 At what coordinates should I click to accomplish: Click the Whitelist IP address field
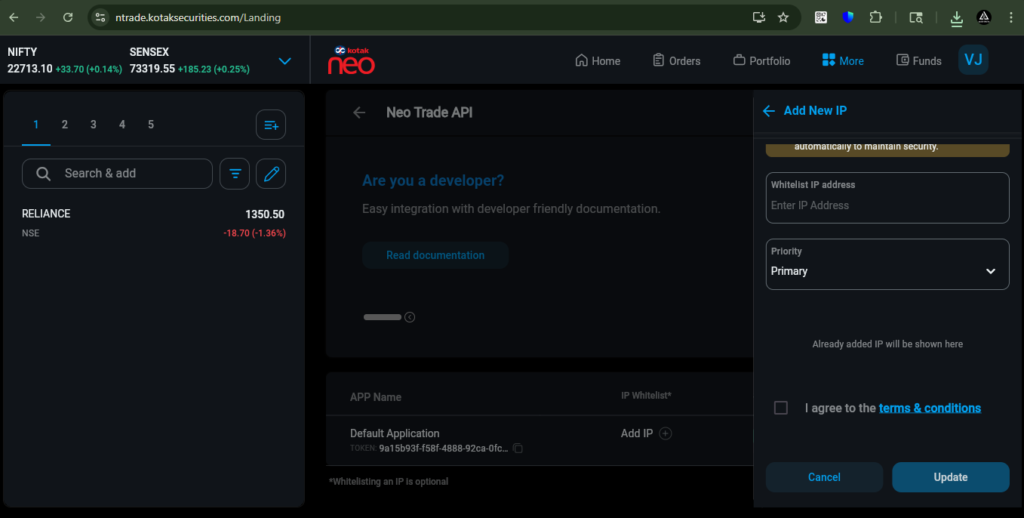coord(887,205)
